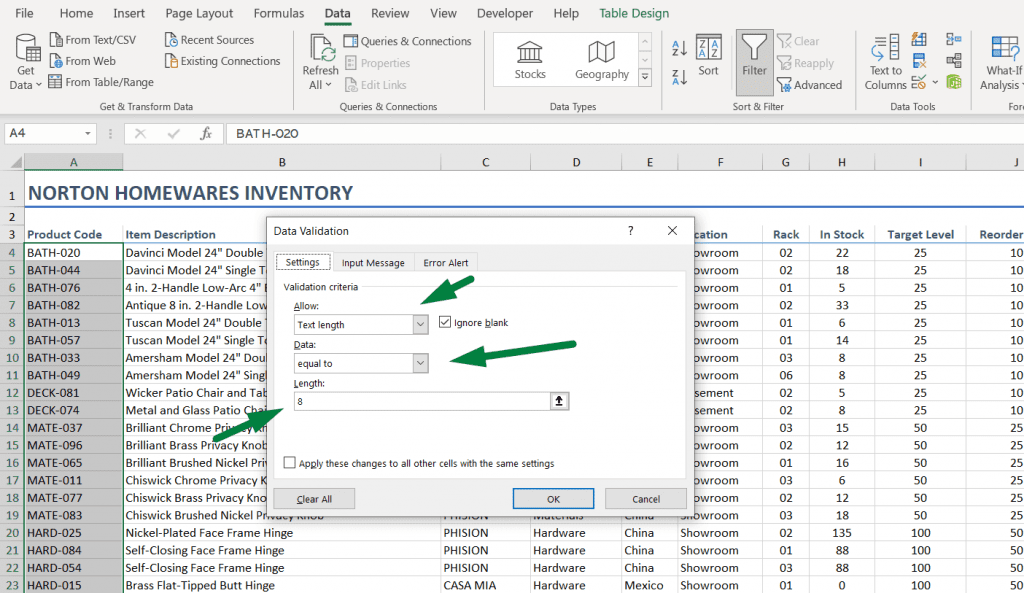
Task: Click inside the Length input showing 8
Action: click(400, 400)
